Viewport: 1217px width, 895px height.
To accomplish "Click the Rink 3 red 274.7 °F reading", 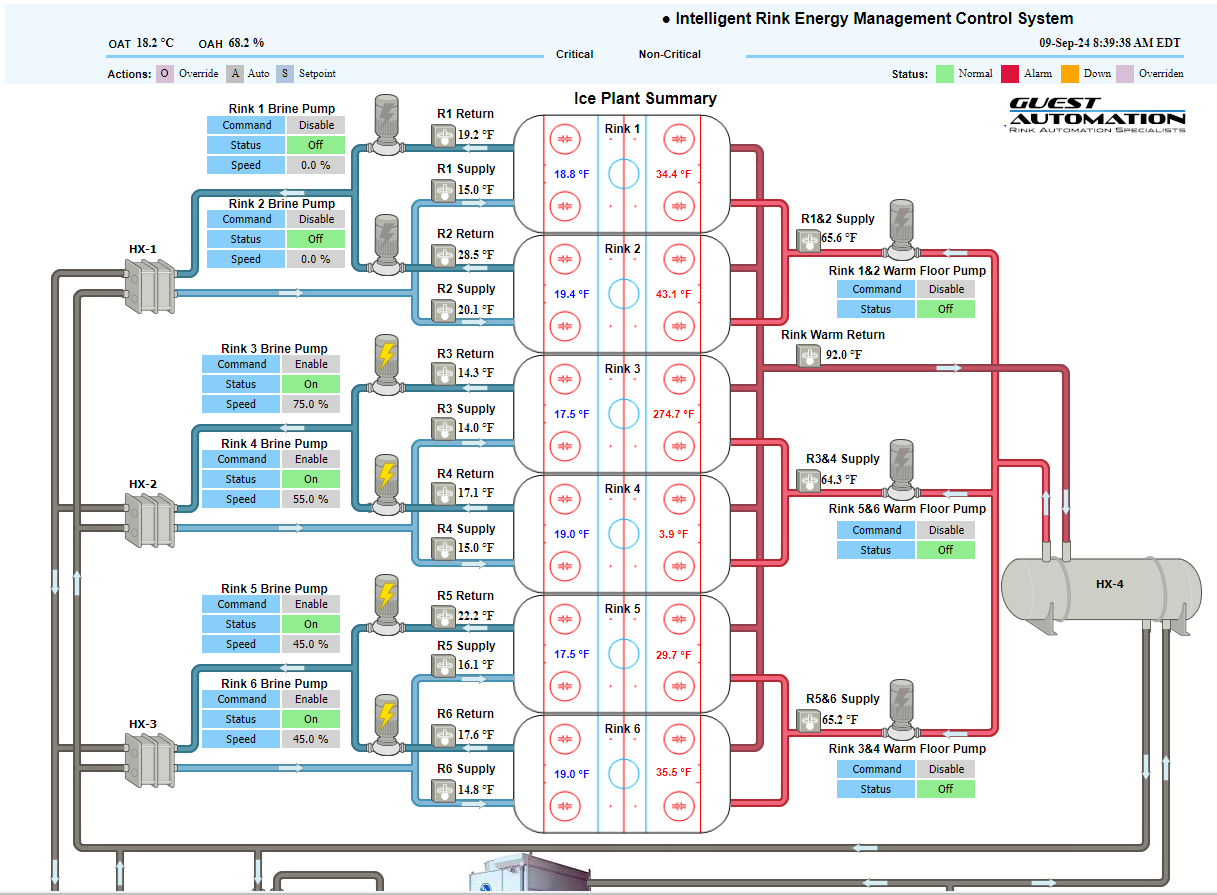I will click(673, 414).
